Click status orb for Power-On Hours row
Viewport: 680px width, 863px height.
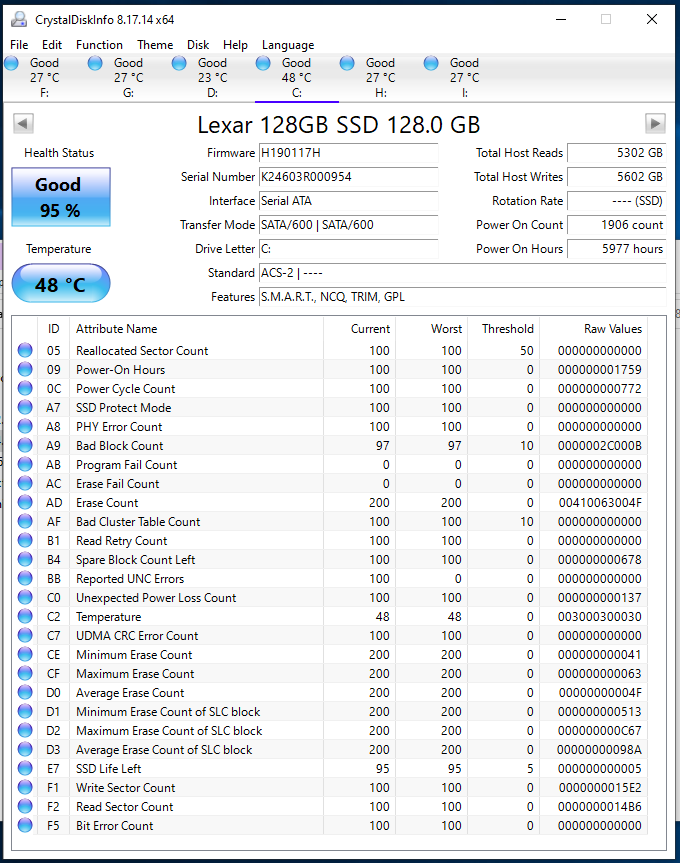25,369
